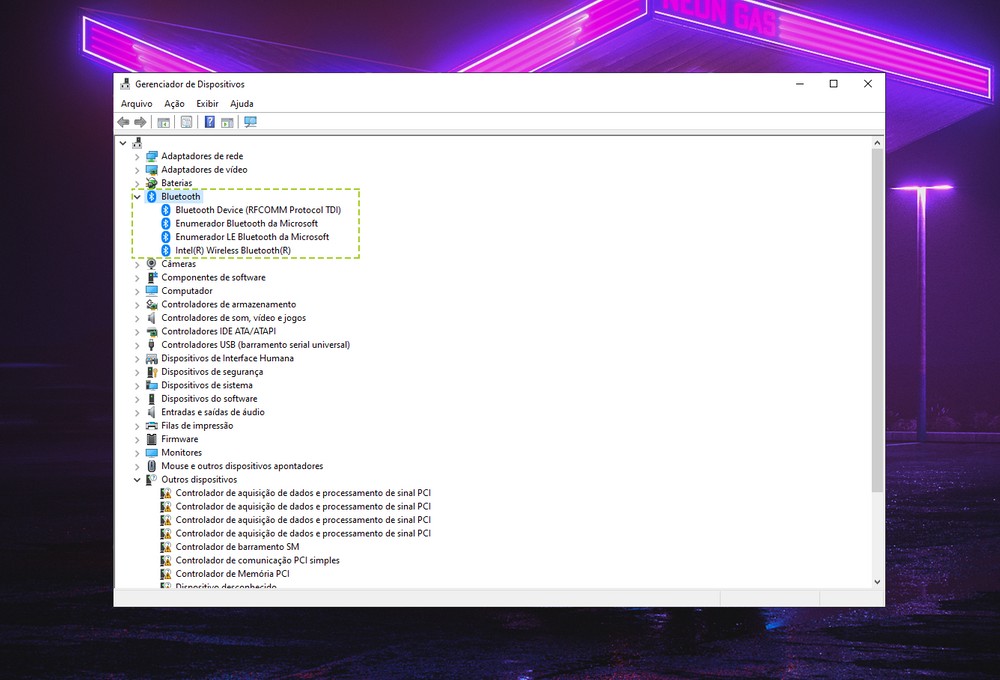Open the Exibir menu

pos(207,104)
